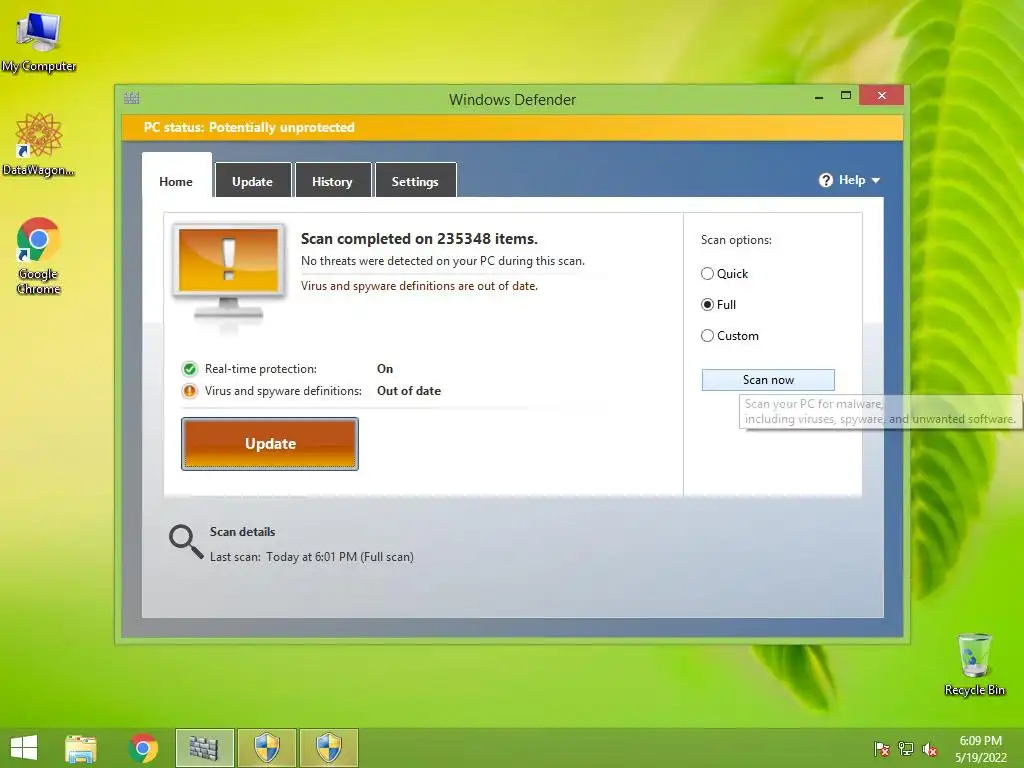1024x768 pixels.
Task: Open the Recycle Bin on the desktop
Action: pos(974,664)
